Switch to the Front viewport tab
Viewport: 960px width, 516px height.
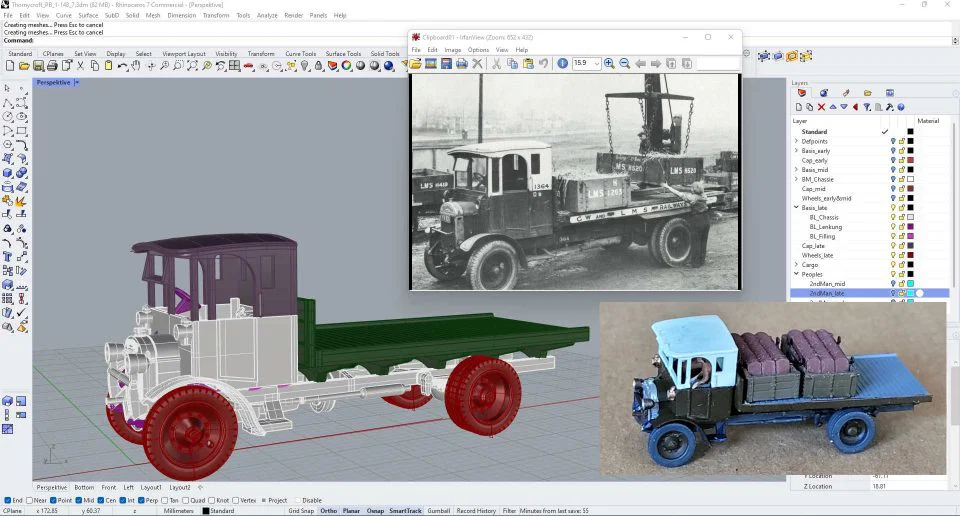(x=109, y=487)
